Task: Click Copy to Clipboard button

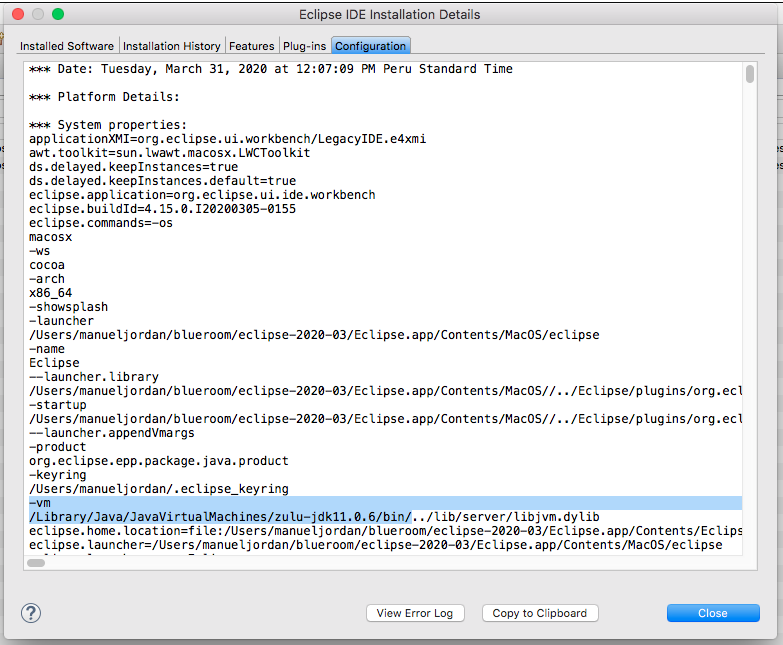Action: click(x=540, y=613)
